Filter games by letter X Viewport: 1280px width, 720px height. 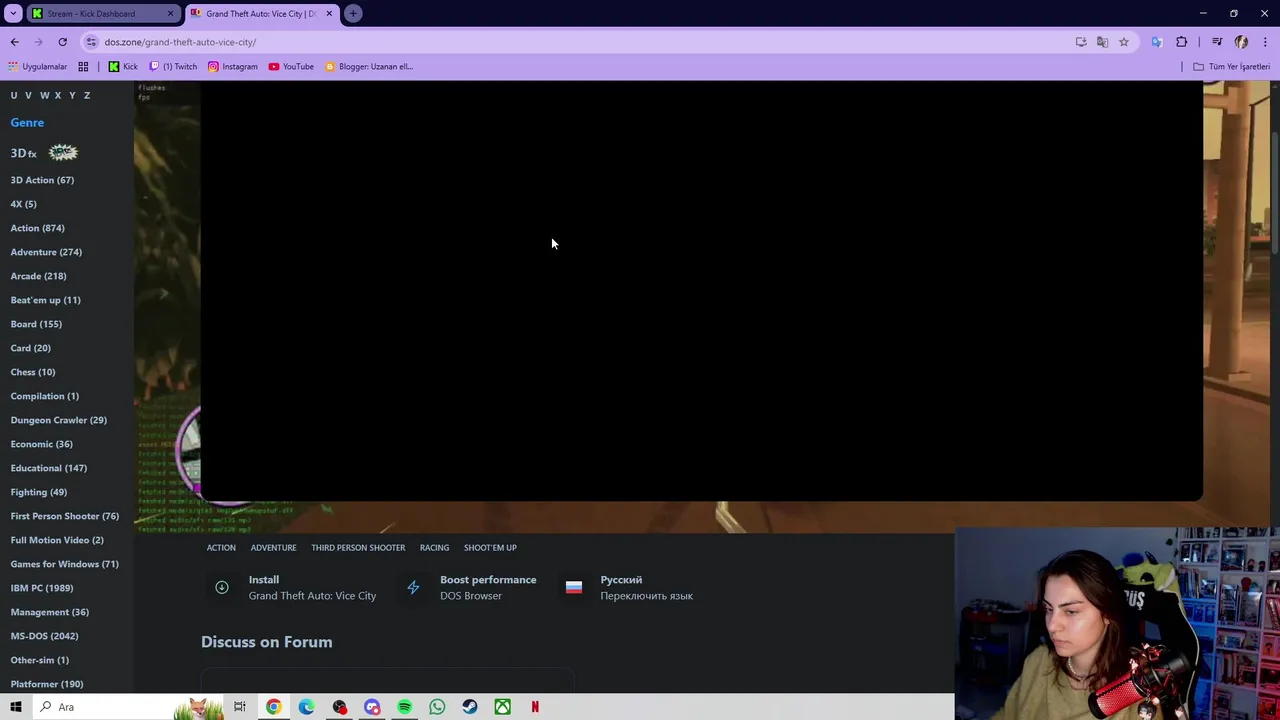pos(58,95)
